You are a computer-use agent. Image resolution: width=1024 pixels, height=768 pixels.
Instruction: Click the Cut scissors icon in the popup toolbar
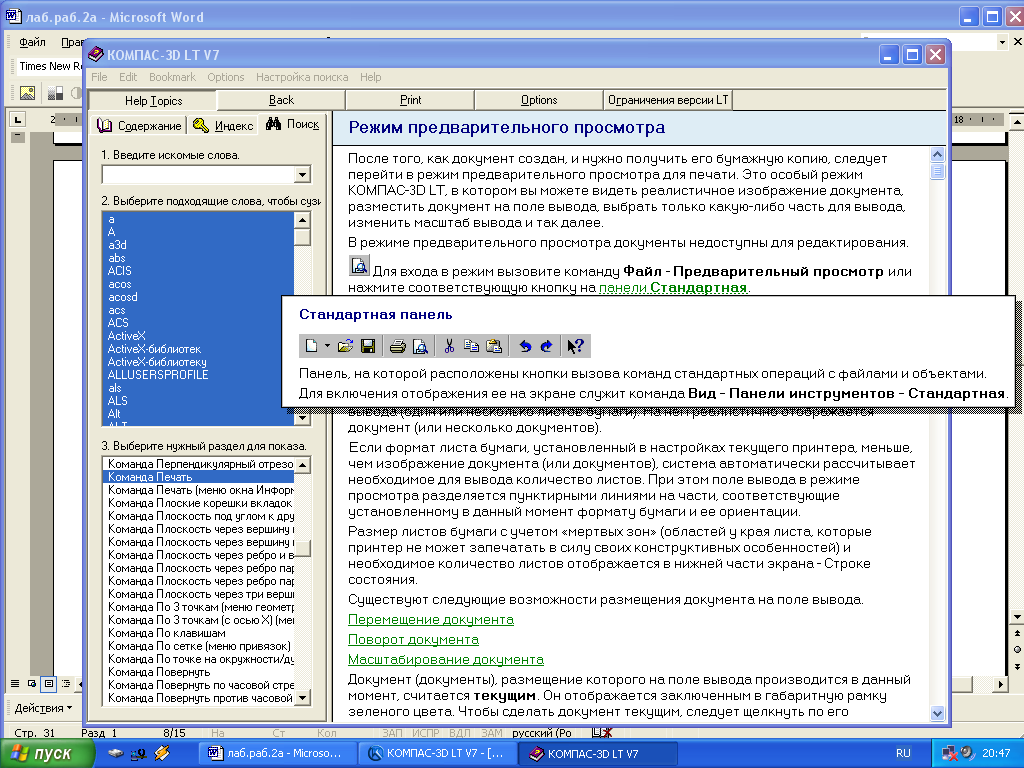tap(449, 346)
